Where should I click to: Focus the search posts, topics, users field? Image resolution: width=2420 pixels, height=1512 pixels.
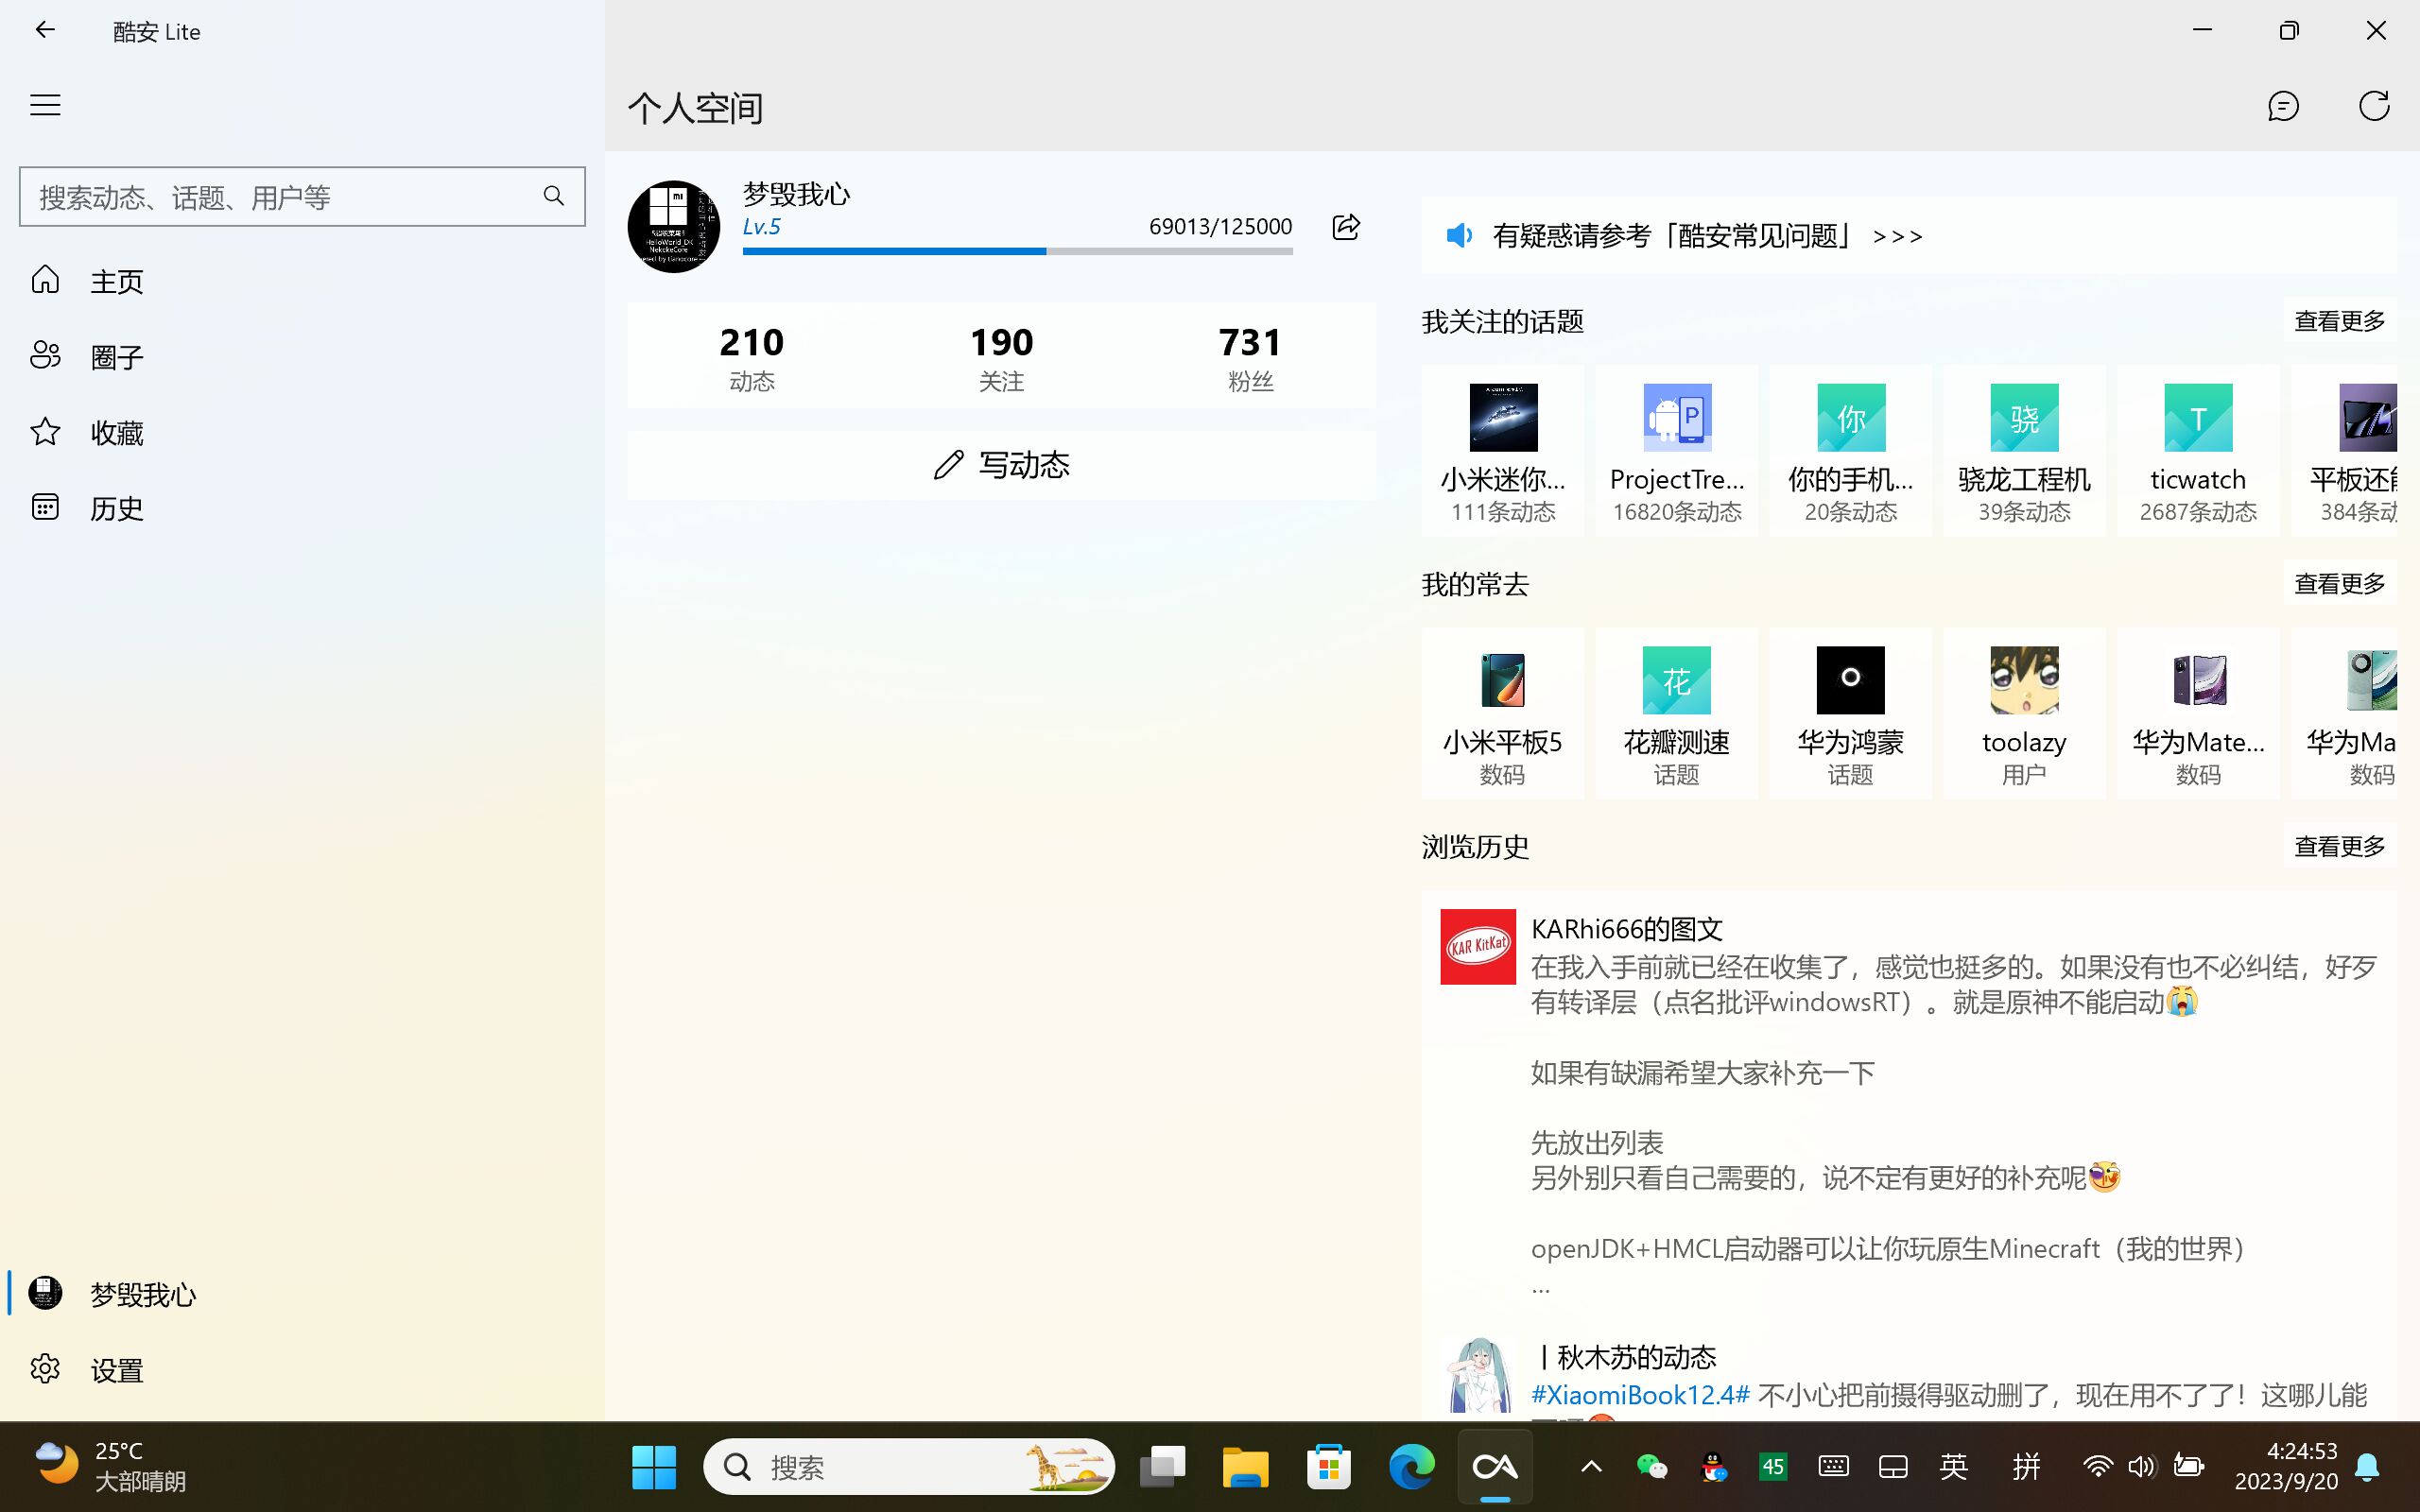302,196
